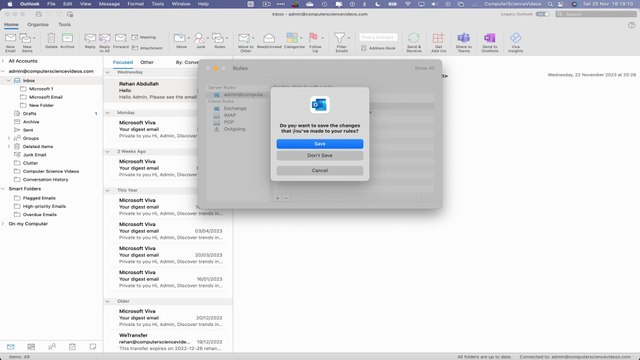Click the Read/Unread open envelope icon
Screen dimensions: 640x360
269,38
